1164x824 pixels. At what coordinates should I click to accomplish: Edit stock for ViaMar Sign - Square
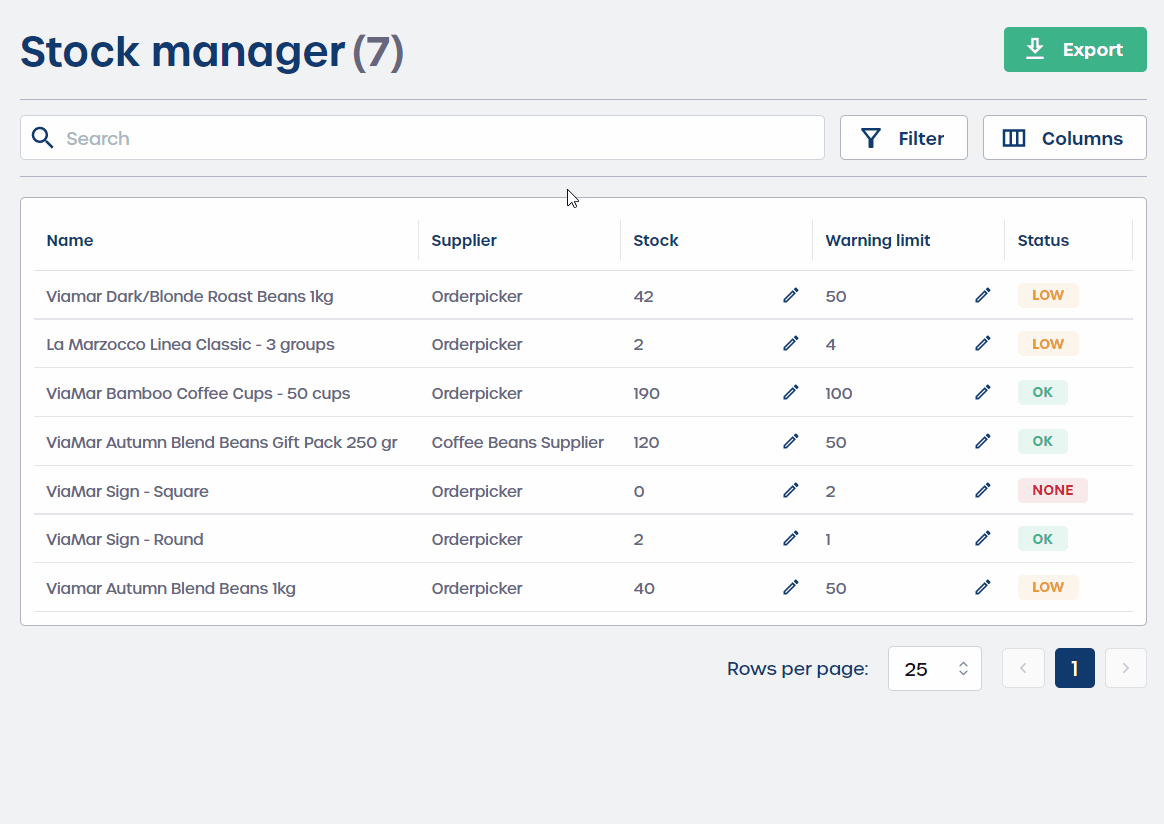pyautogui.click(x=791, y=490)
